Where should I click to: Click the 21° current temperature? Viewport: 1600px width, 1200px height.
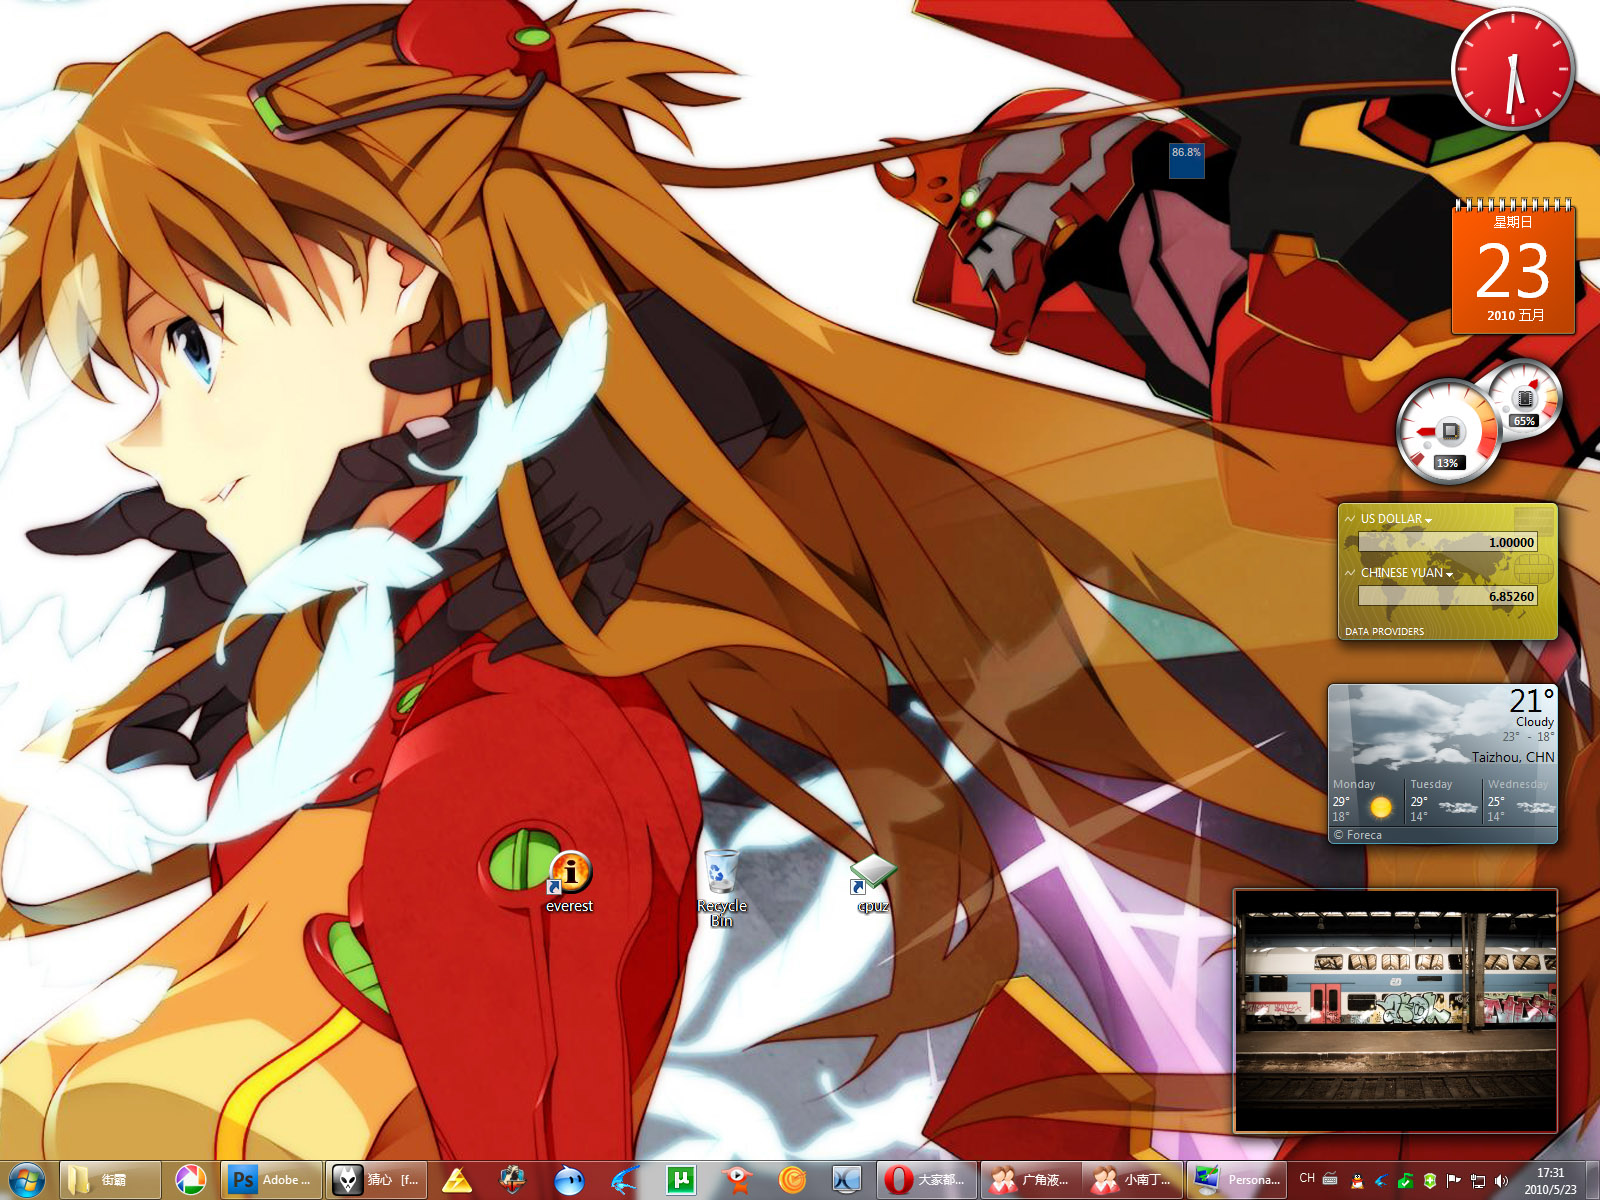click(x=1532, y=700)
